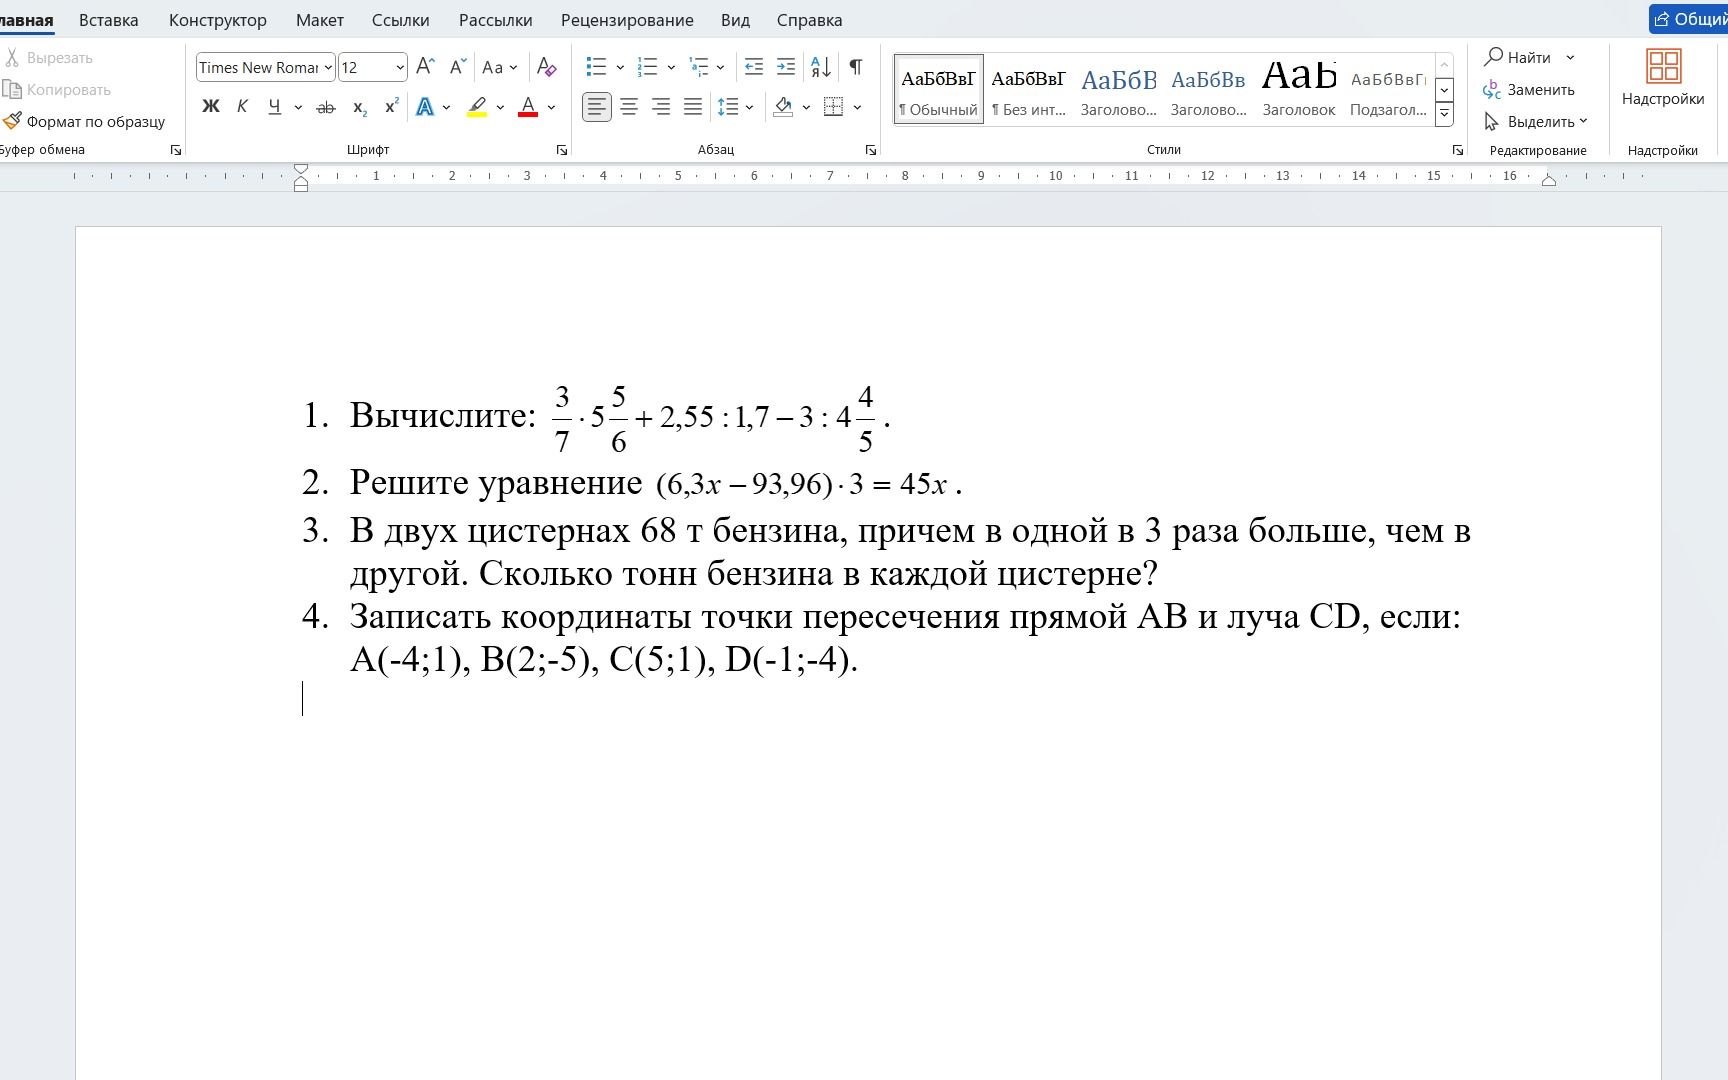The width and height of the screenshot is (1728, 1080).
Task: Apply strikethrough formatting
Action: coord(326,107)
